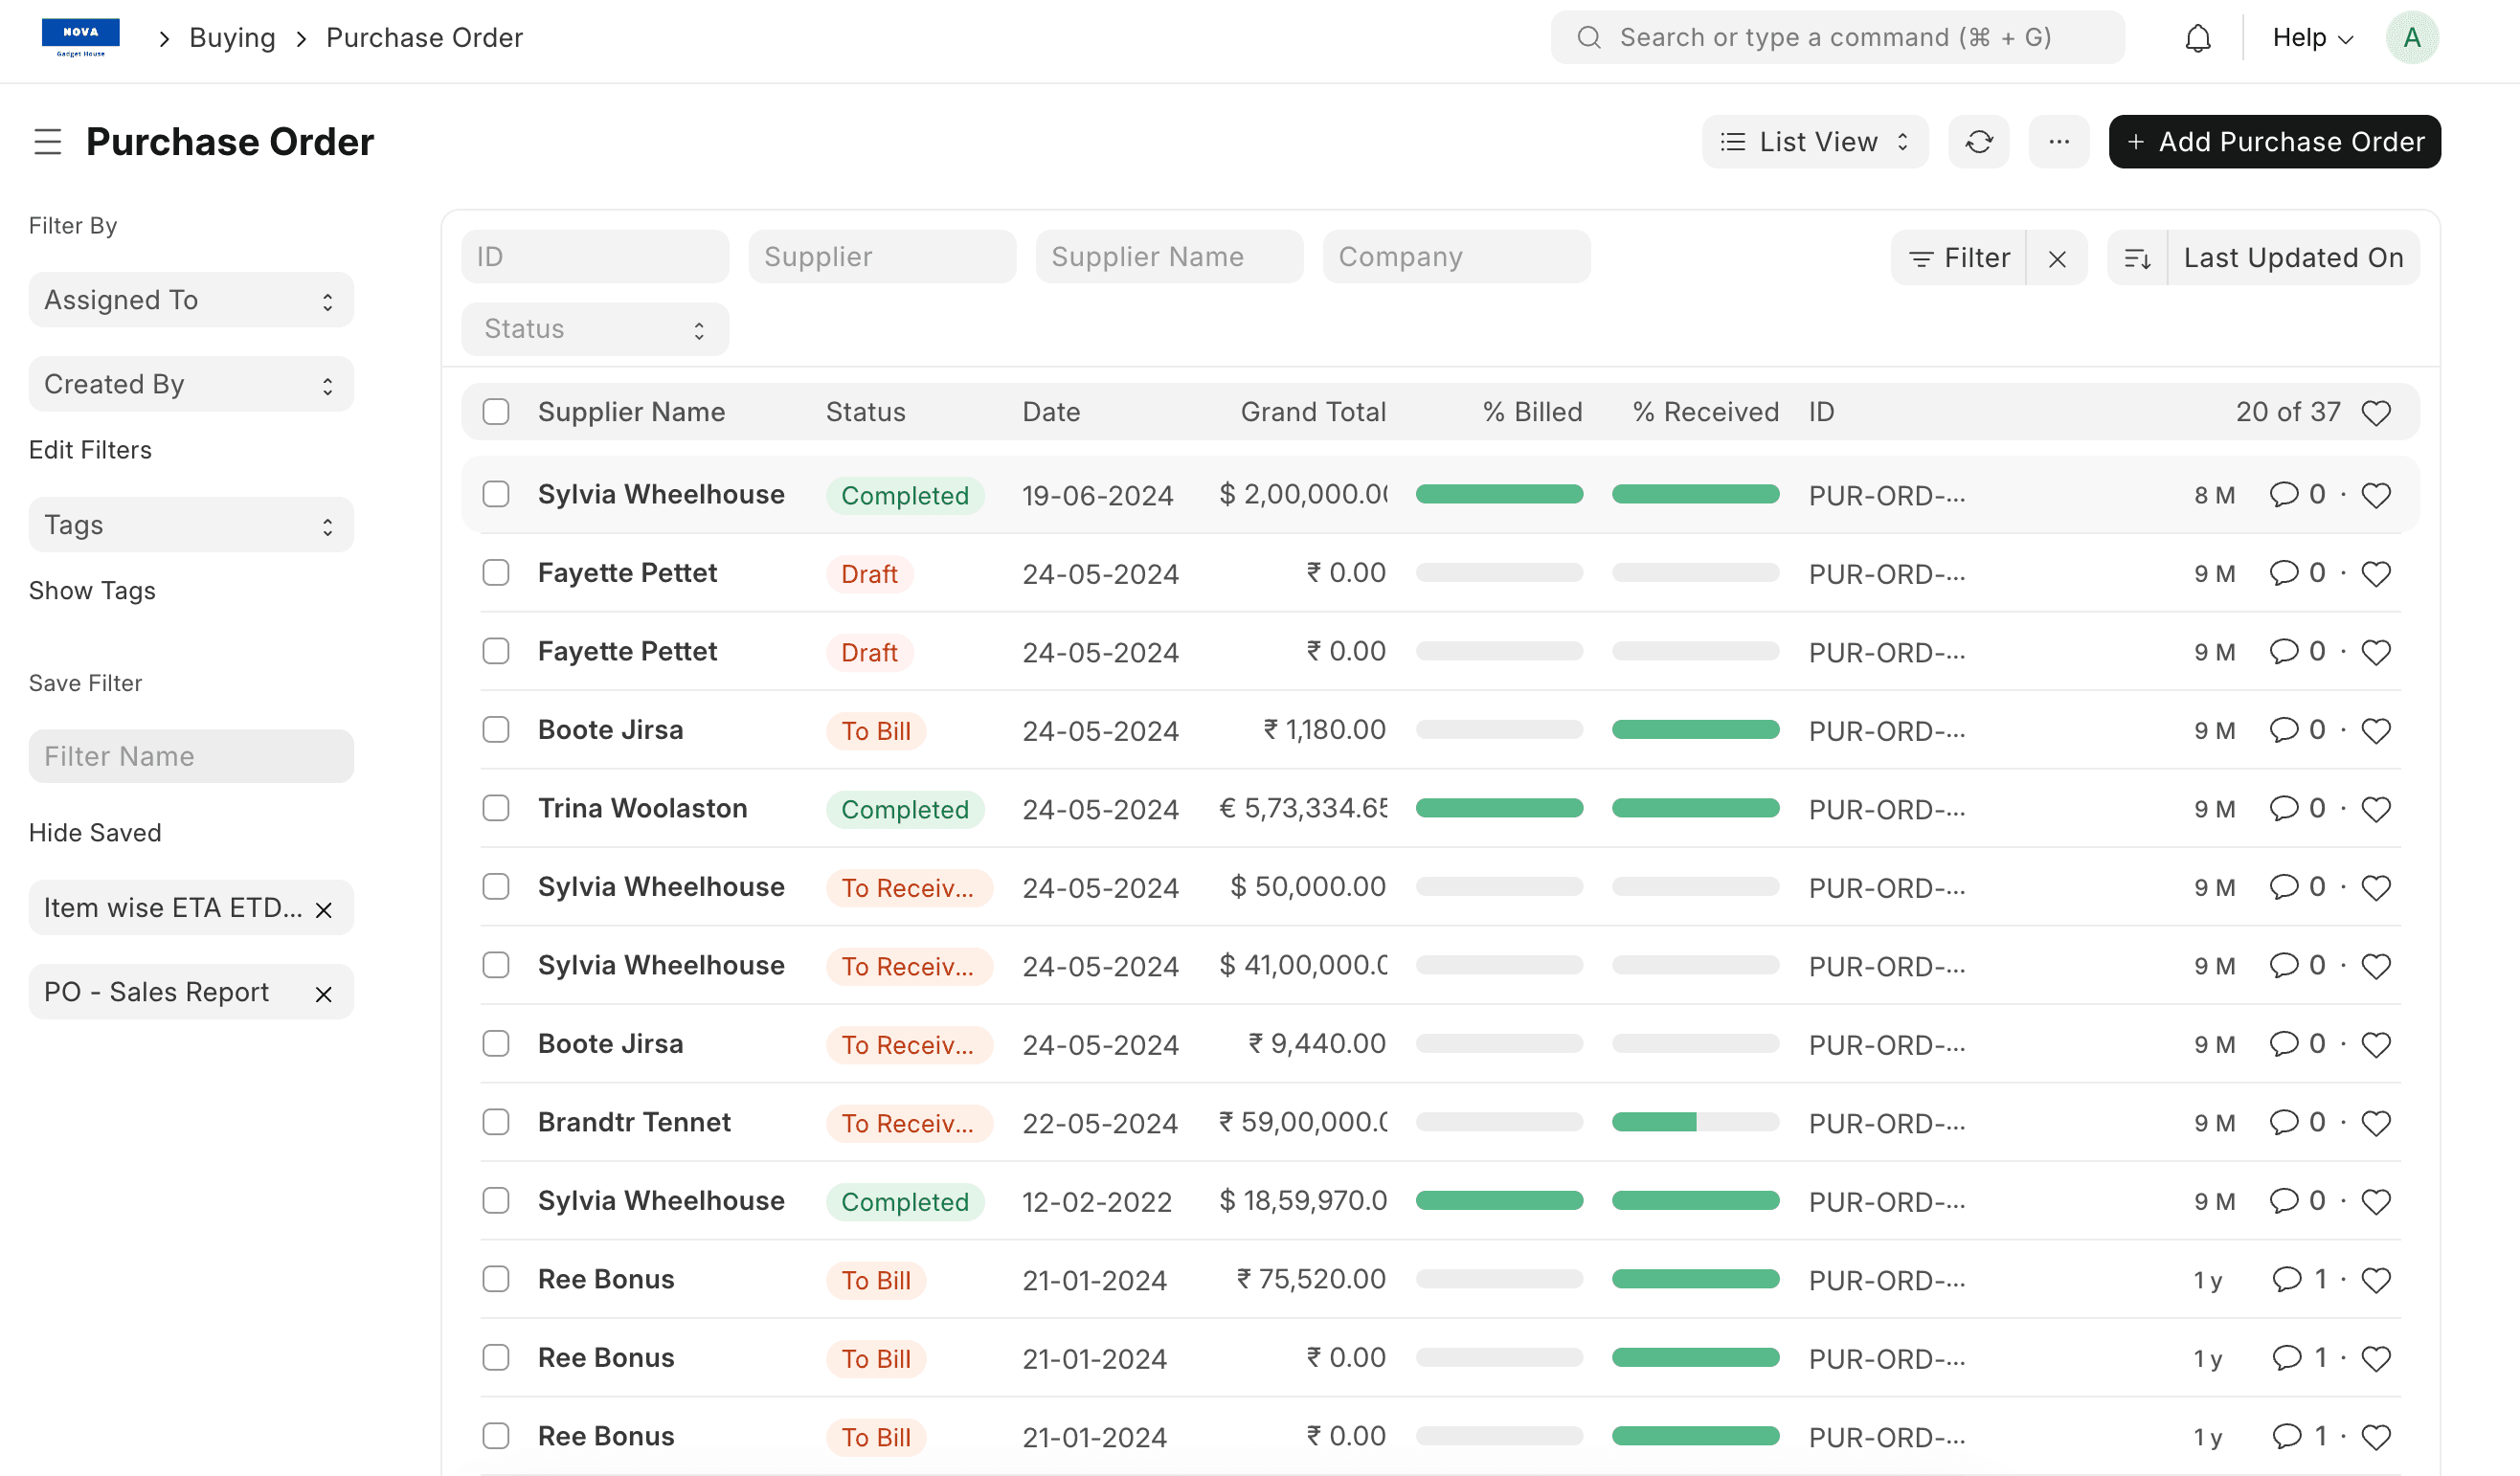Open Edit Filters
This screenshot has width=2520, height=1476.
[89, 449]
